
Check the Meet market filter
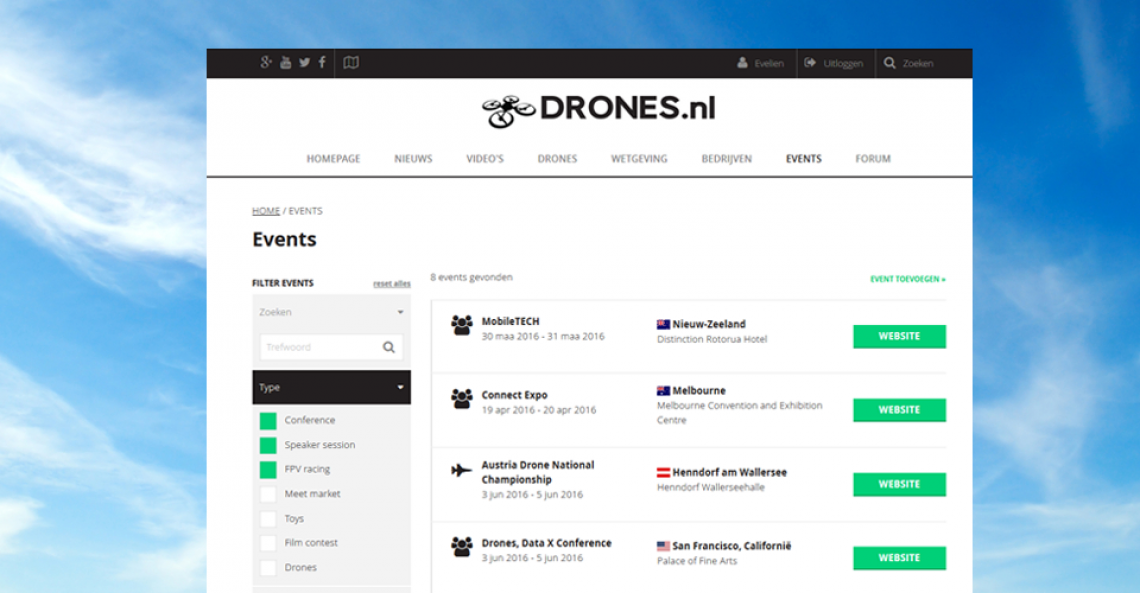click(267, 493)
